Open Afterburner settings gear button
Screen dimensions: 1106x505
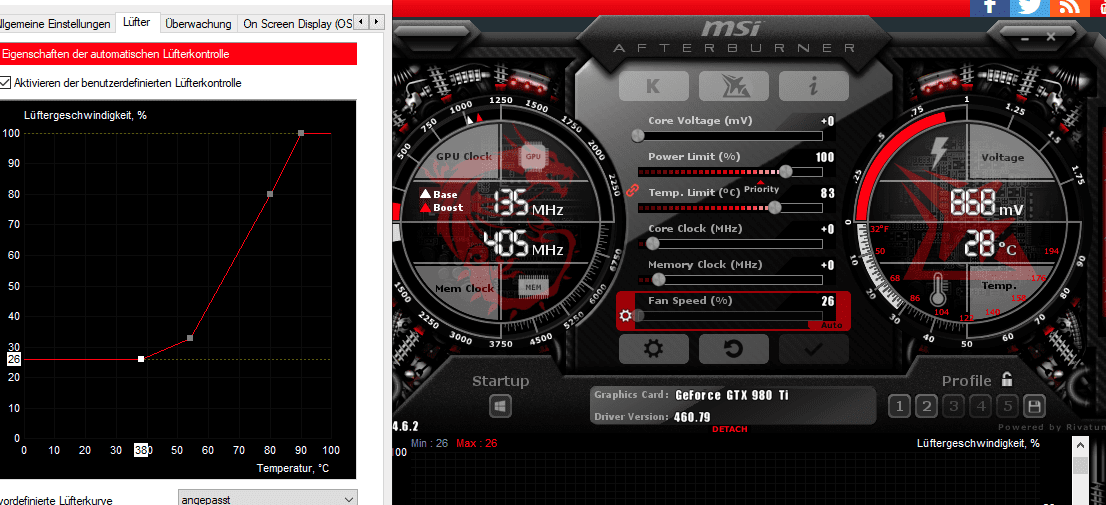(x=653, y=348)
